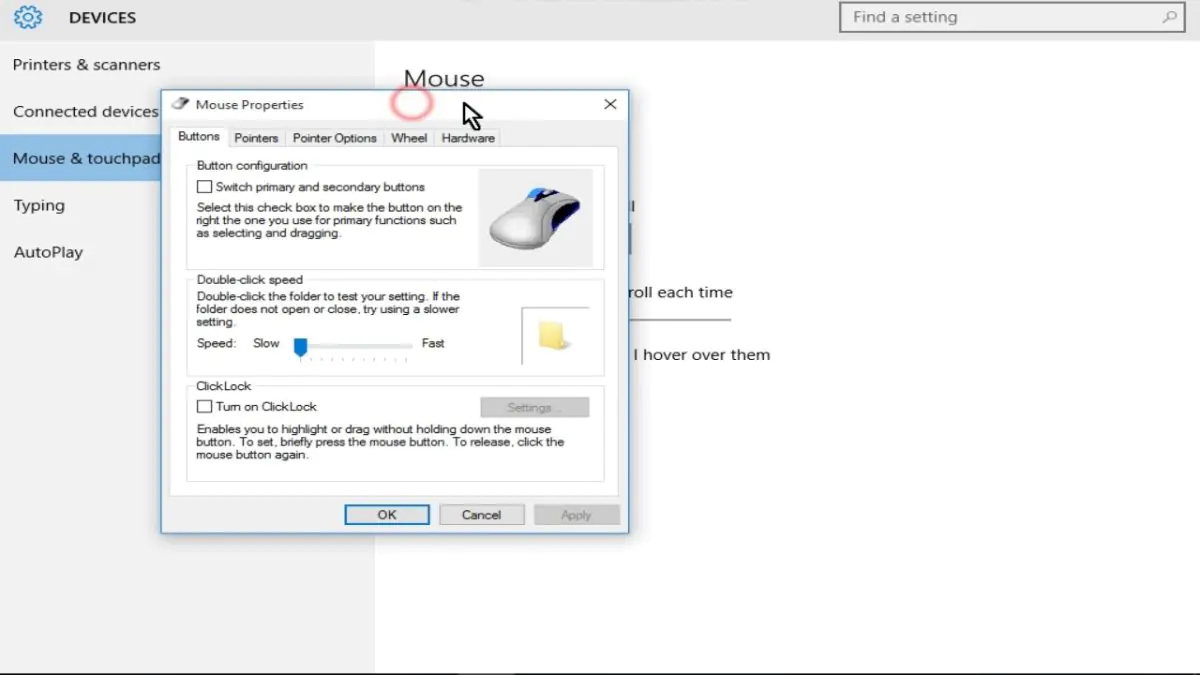Click the mouse icon in dialog title bar

181,103
